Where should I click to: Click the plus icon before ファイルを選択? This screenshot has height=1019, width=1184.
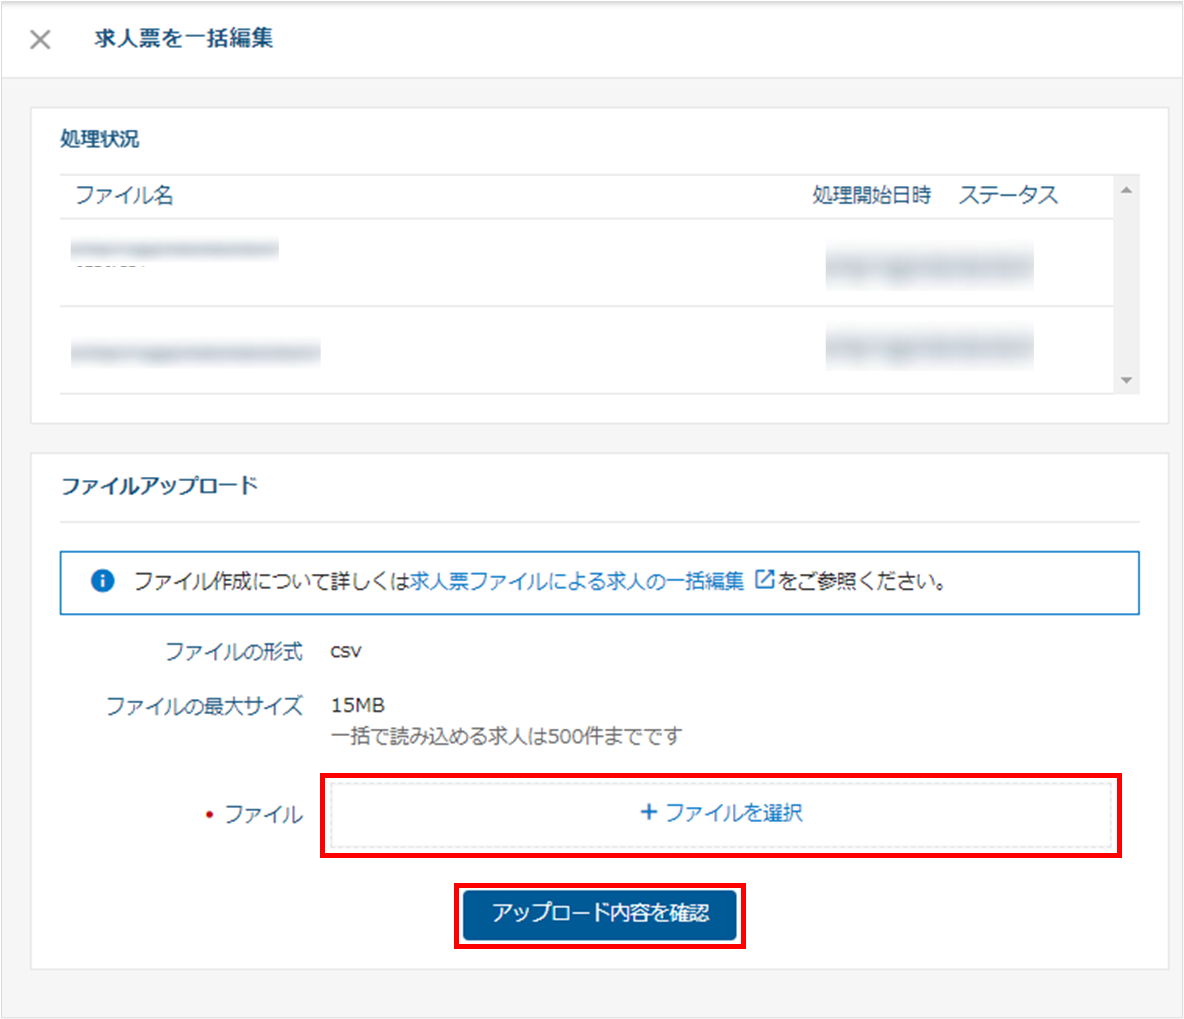648,812
